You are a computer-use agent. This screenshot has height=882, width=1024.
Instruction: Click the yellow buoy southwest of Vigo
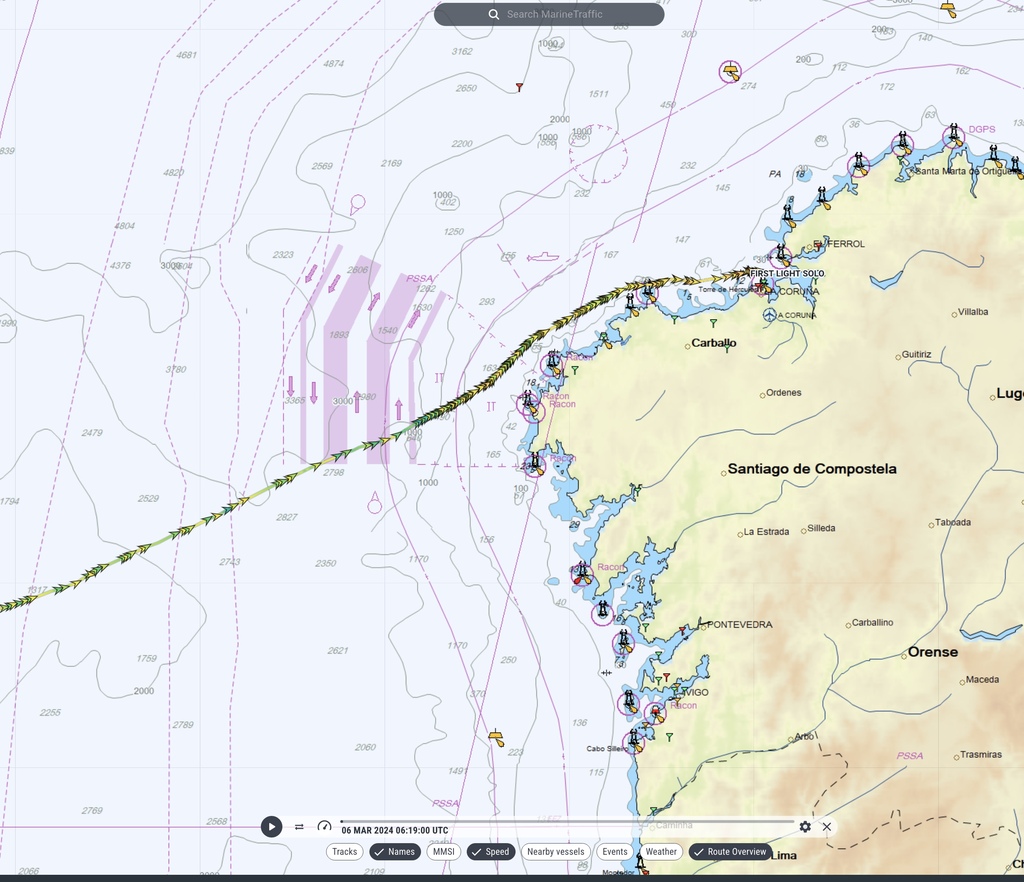pyautogui.click(x=496, y=738)
